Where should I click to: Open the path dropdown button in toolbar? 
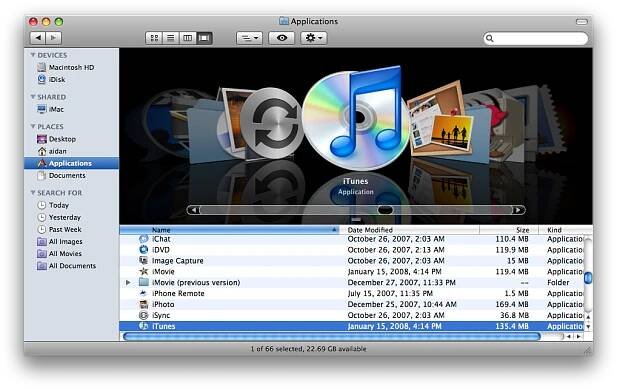pos(249,38)
